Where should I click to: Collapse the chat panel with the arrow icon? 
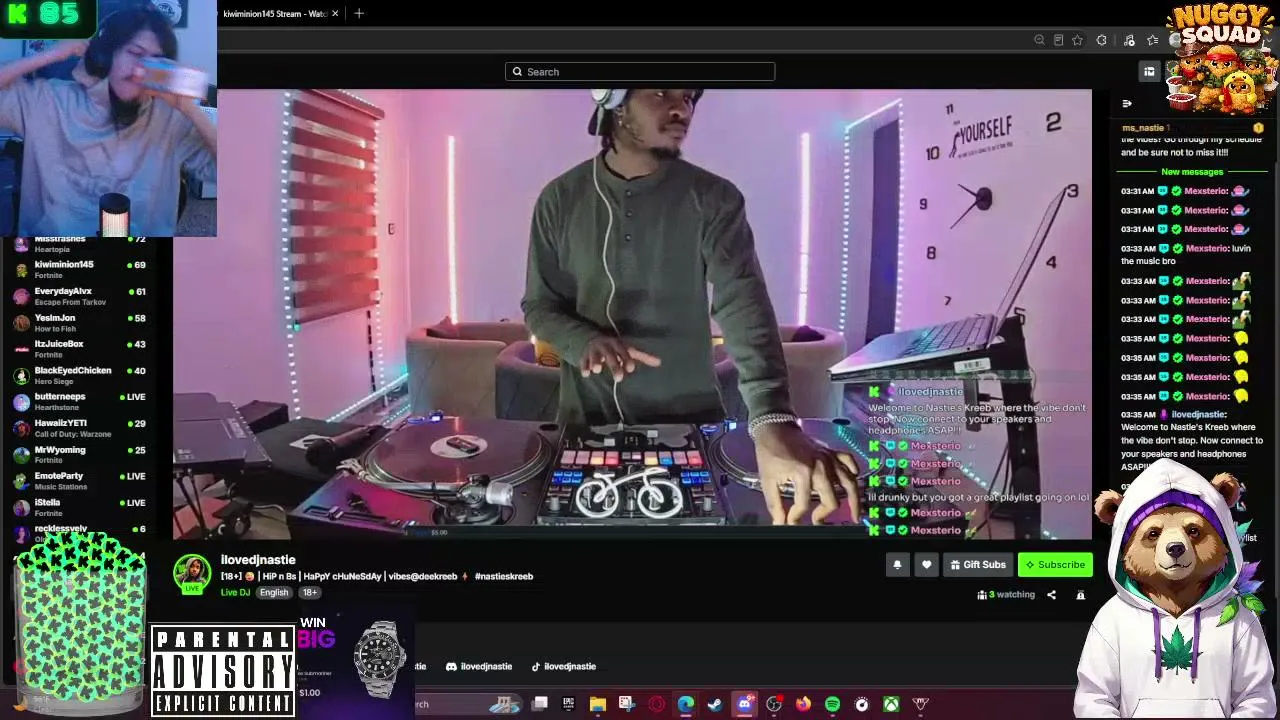click(1127, 104)
